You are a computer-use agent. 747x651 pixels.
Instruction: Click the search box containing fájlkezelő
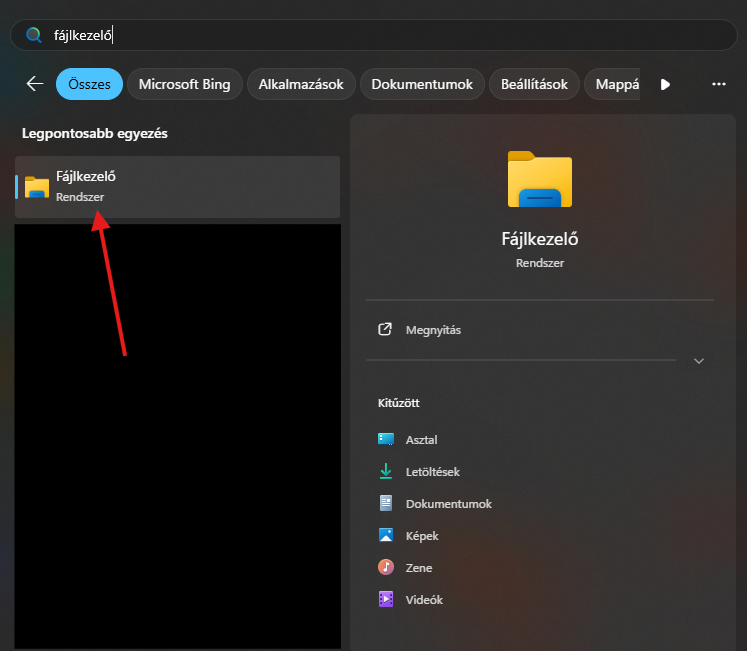(x=380, y=35)
